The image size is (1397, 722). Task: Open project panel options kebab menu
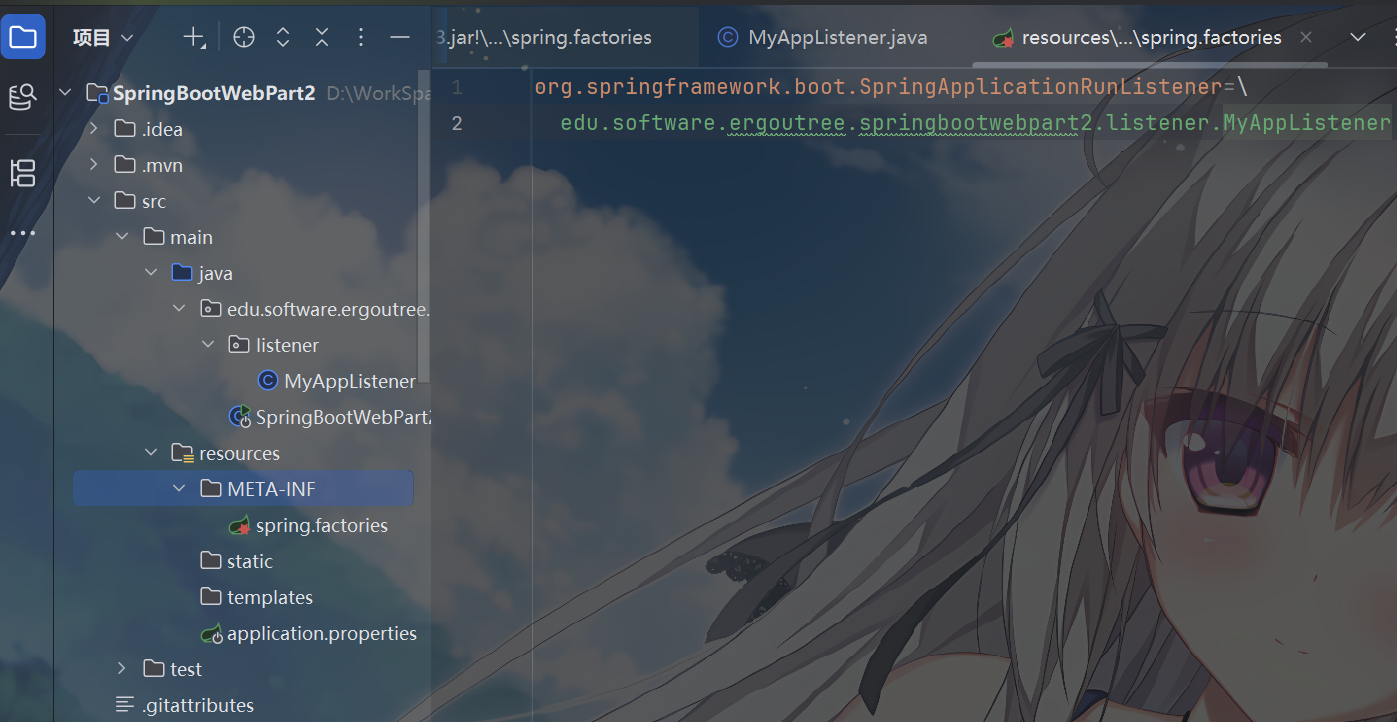tap(361, 38)
